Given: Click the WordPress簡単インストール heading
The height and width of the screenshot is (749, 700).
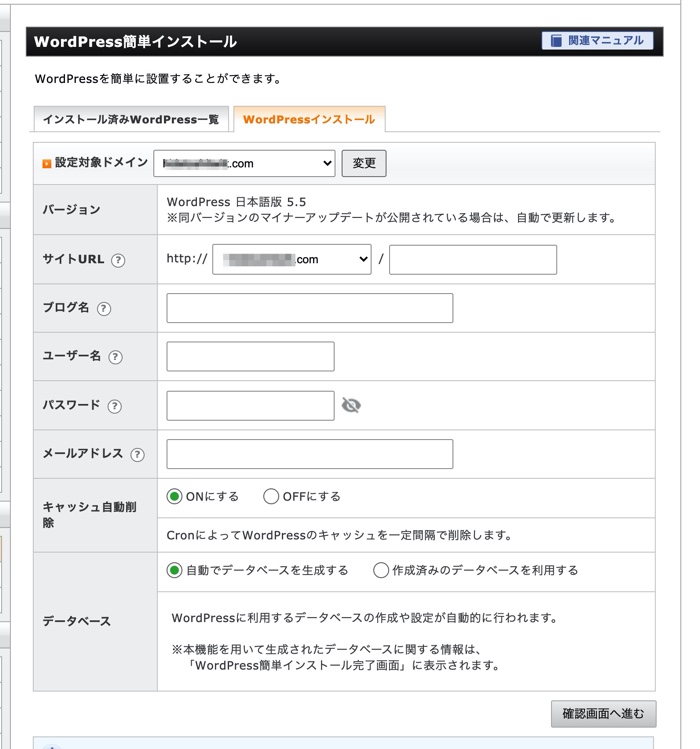Looking at the screenshot, I should [x=135, y=42].
